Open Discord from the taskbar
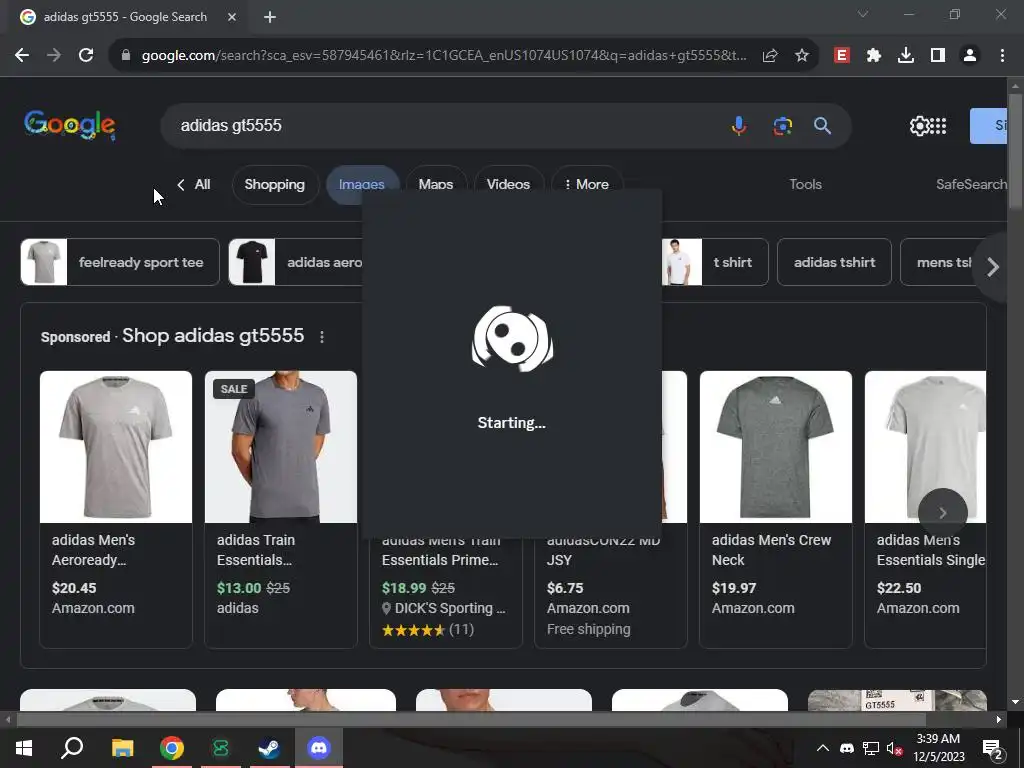The height and width of the screenshot is (768, 1024). coord(319,747)
